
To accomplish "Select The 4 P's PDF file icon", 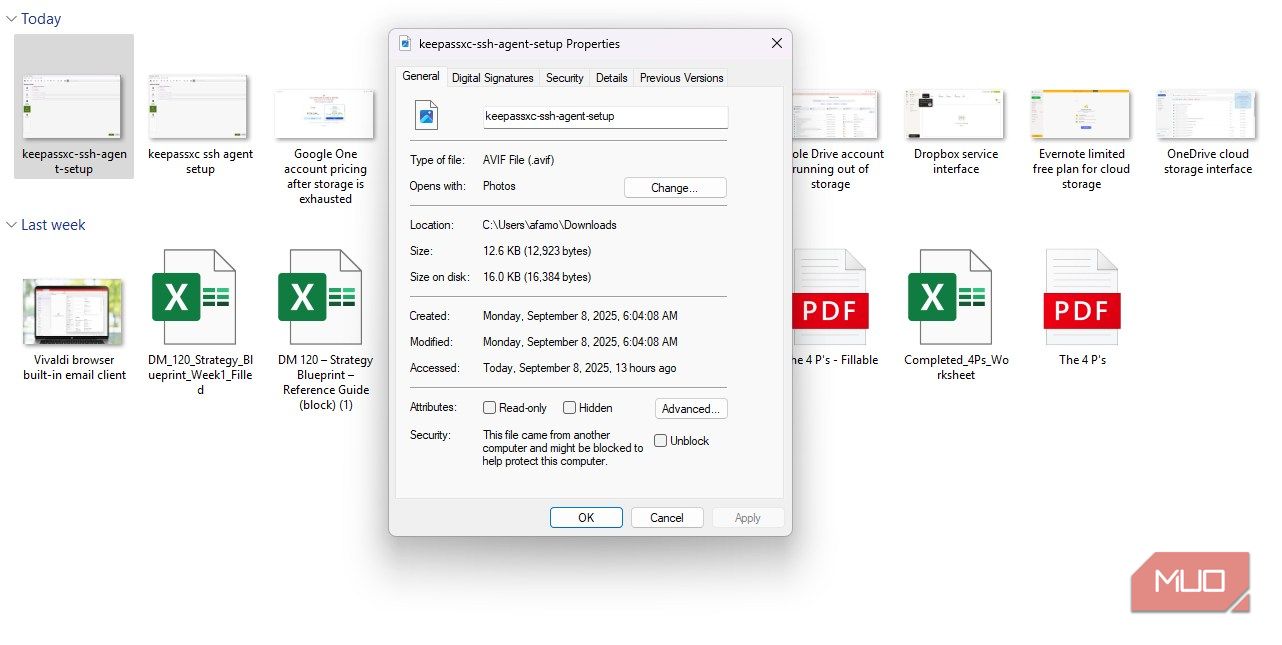I will click(x=1081, y=297).
